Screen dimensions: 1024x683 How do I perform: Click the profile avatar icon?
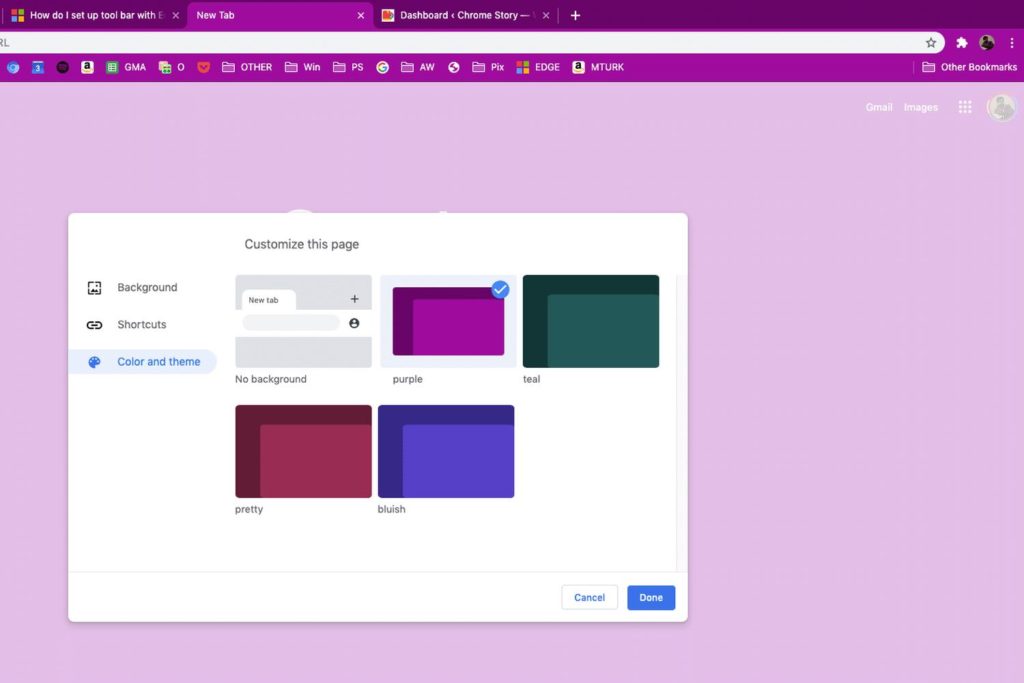(1001, 107)
